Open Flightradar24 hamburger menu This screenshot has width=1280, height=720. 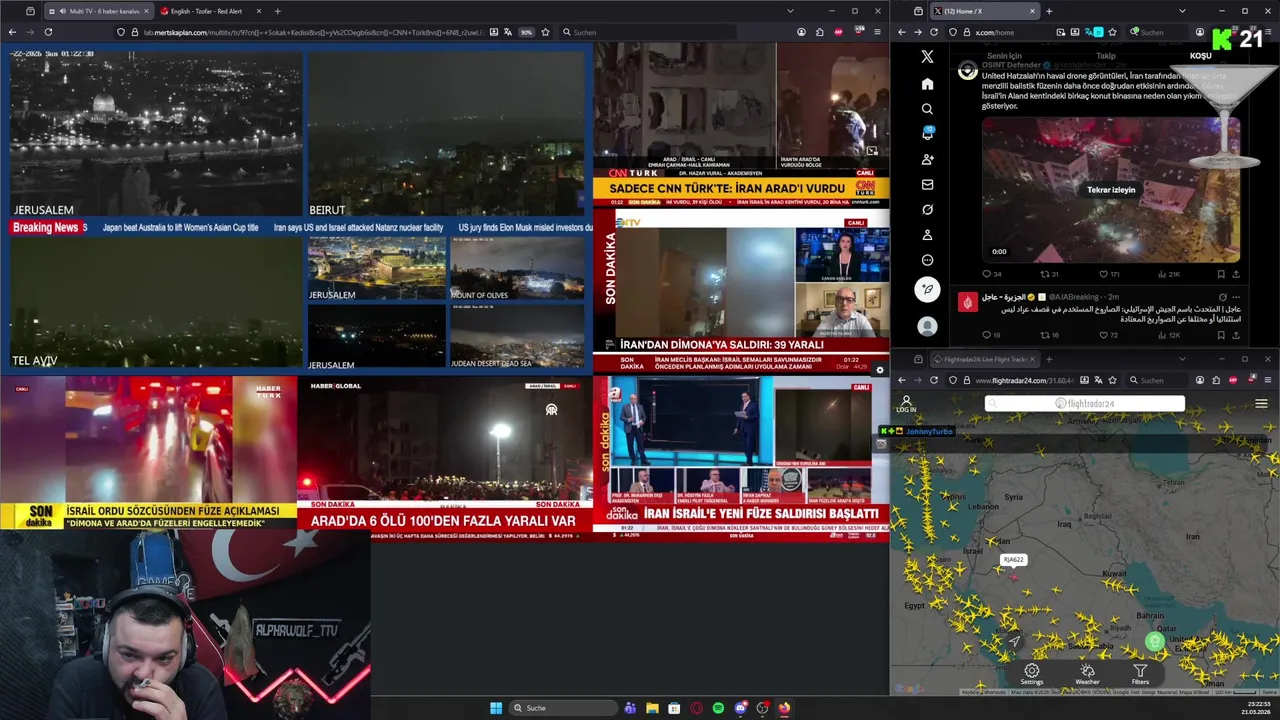(1261, 404)
